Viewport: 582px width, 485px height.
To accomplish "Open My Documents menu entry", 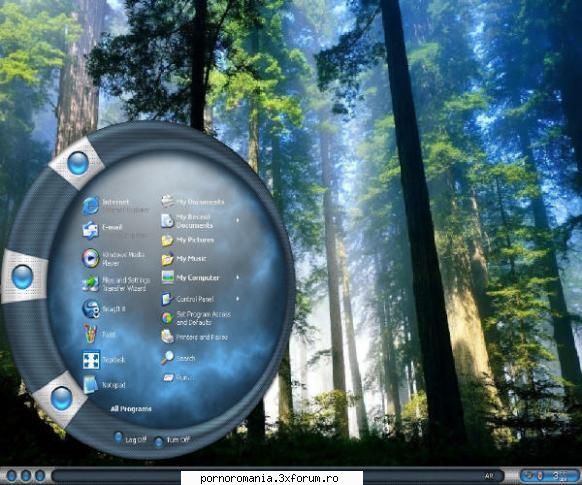I will (193, 201).
